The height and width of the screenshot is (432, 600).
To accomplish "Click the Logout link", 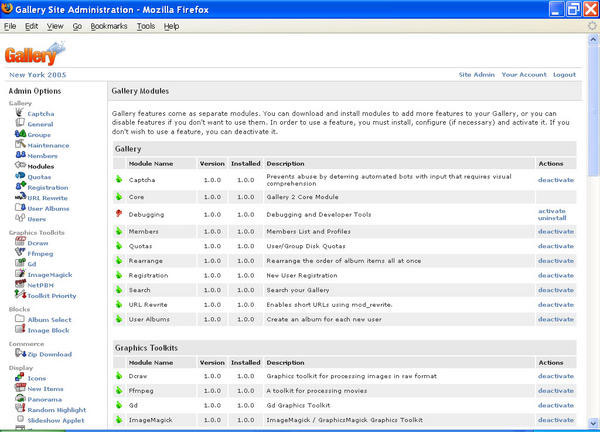I will 564,75.
